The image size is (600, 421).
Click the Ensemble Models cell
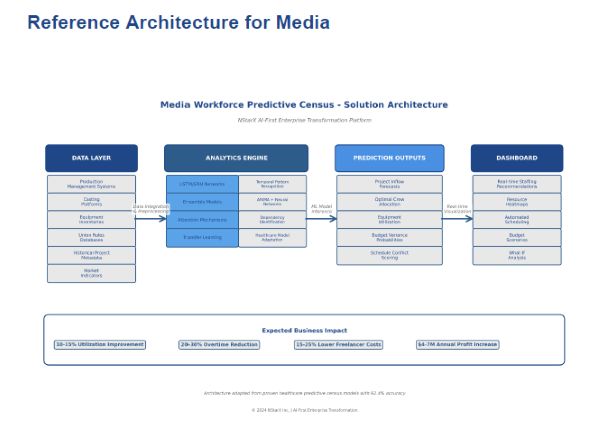click(x=202, y=202)
